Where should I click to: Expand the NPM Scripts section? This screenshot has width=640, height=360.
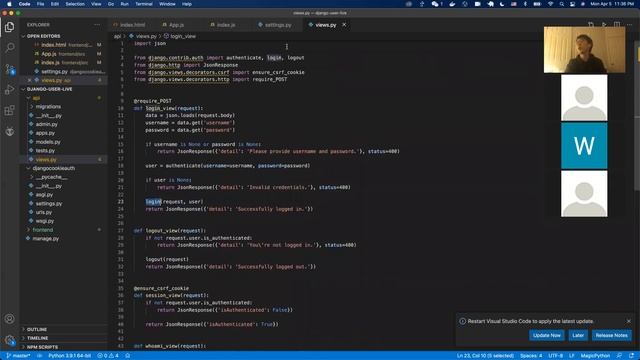[x=42, y=347]
